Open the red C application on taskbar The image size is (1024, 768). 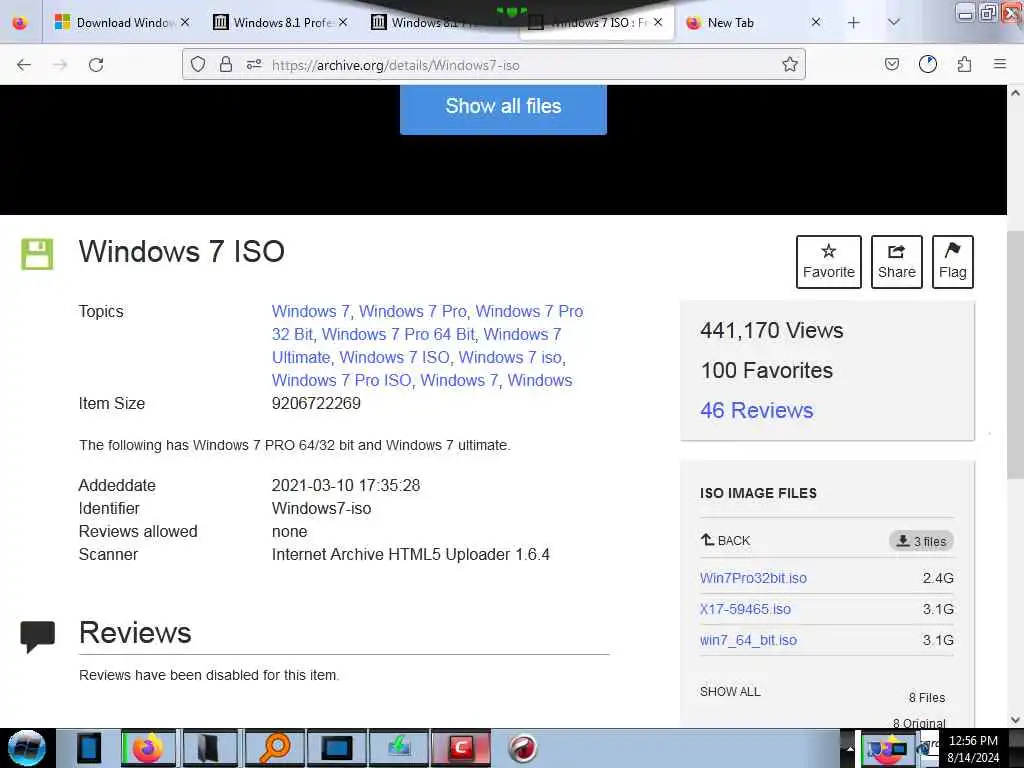coord(461,748)
